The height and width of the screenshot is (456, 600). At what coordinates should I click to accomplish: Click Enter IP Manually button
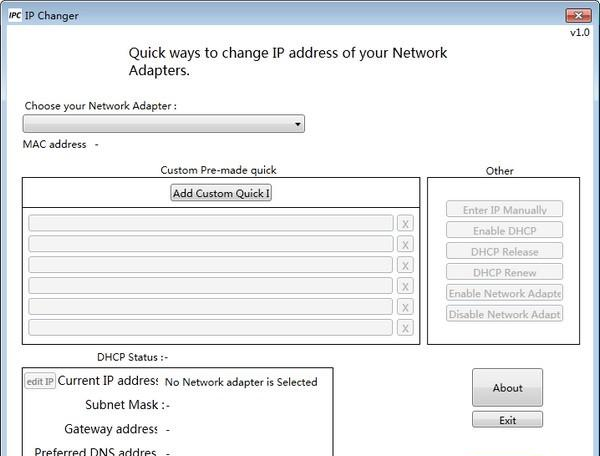pyautogui.click(x=504, y=209)
